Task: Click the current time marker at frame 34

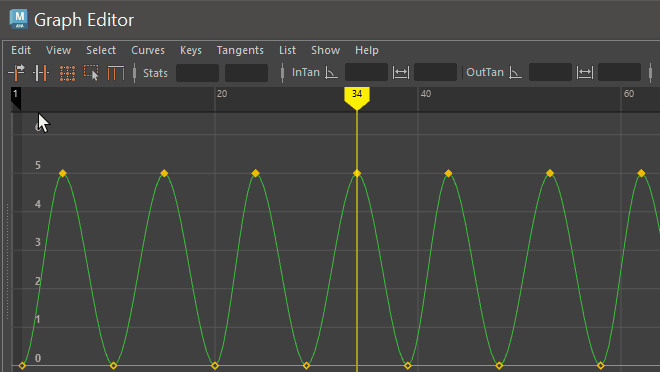Action: coord(357,97)
